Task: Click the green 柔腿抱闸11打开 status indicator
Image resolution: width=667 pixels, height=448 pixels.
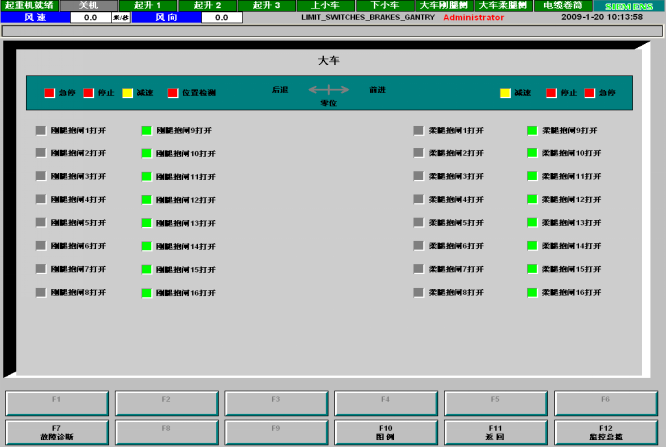Action: tap(532, 177)
